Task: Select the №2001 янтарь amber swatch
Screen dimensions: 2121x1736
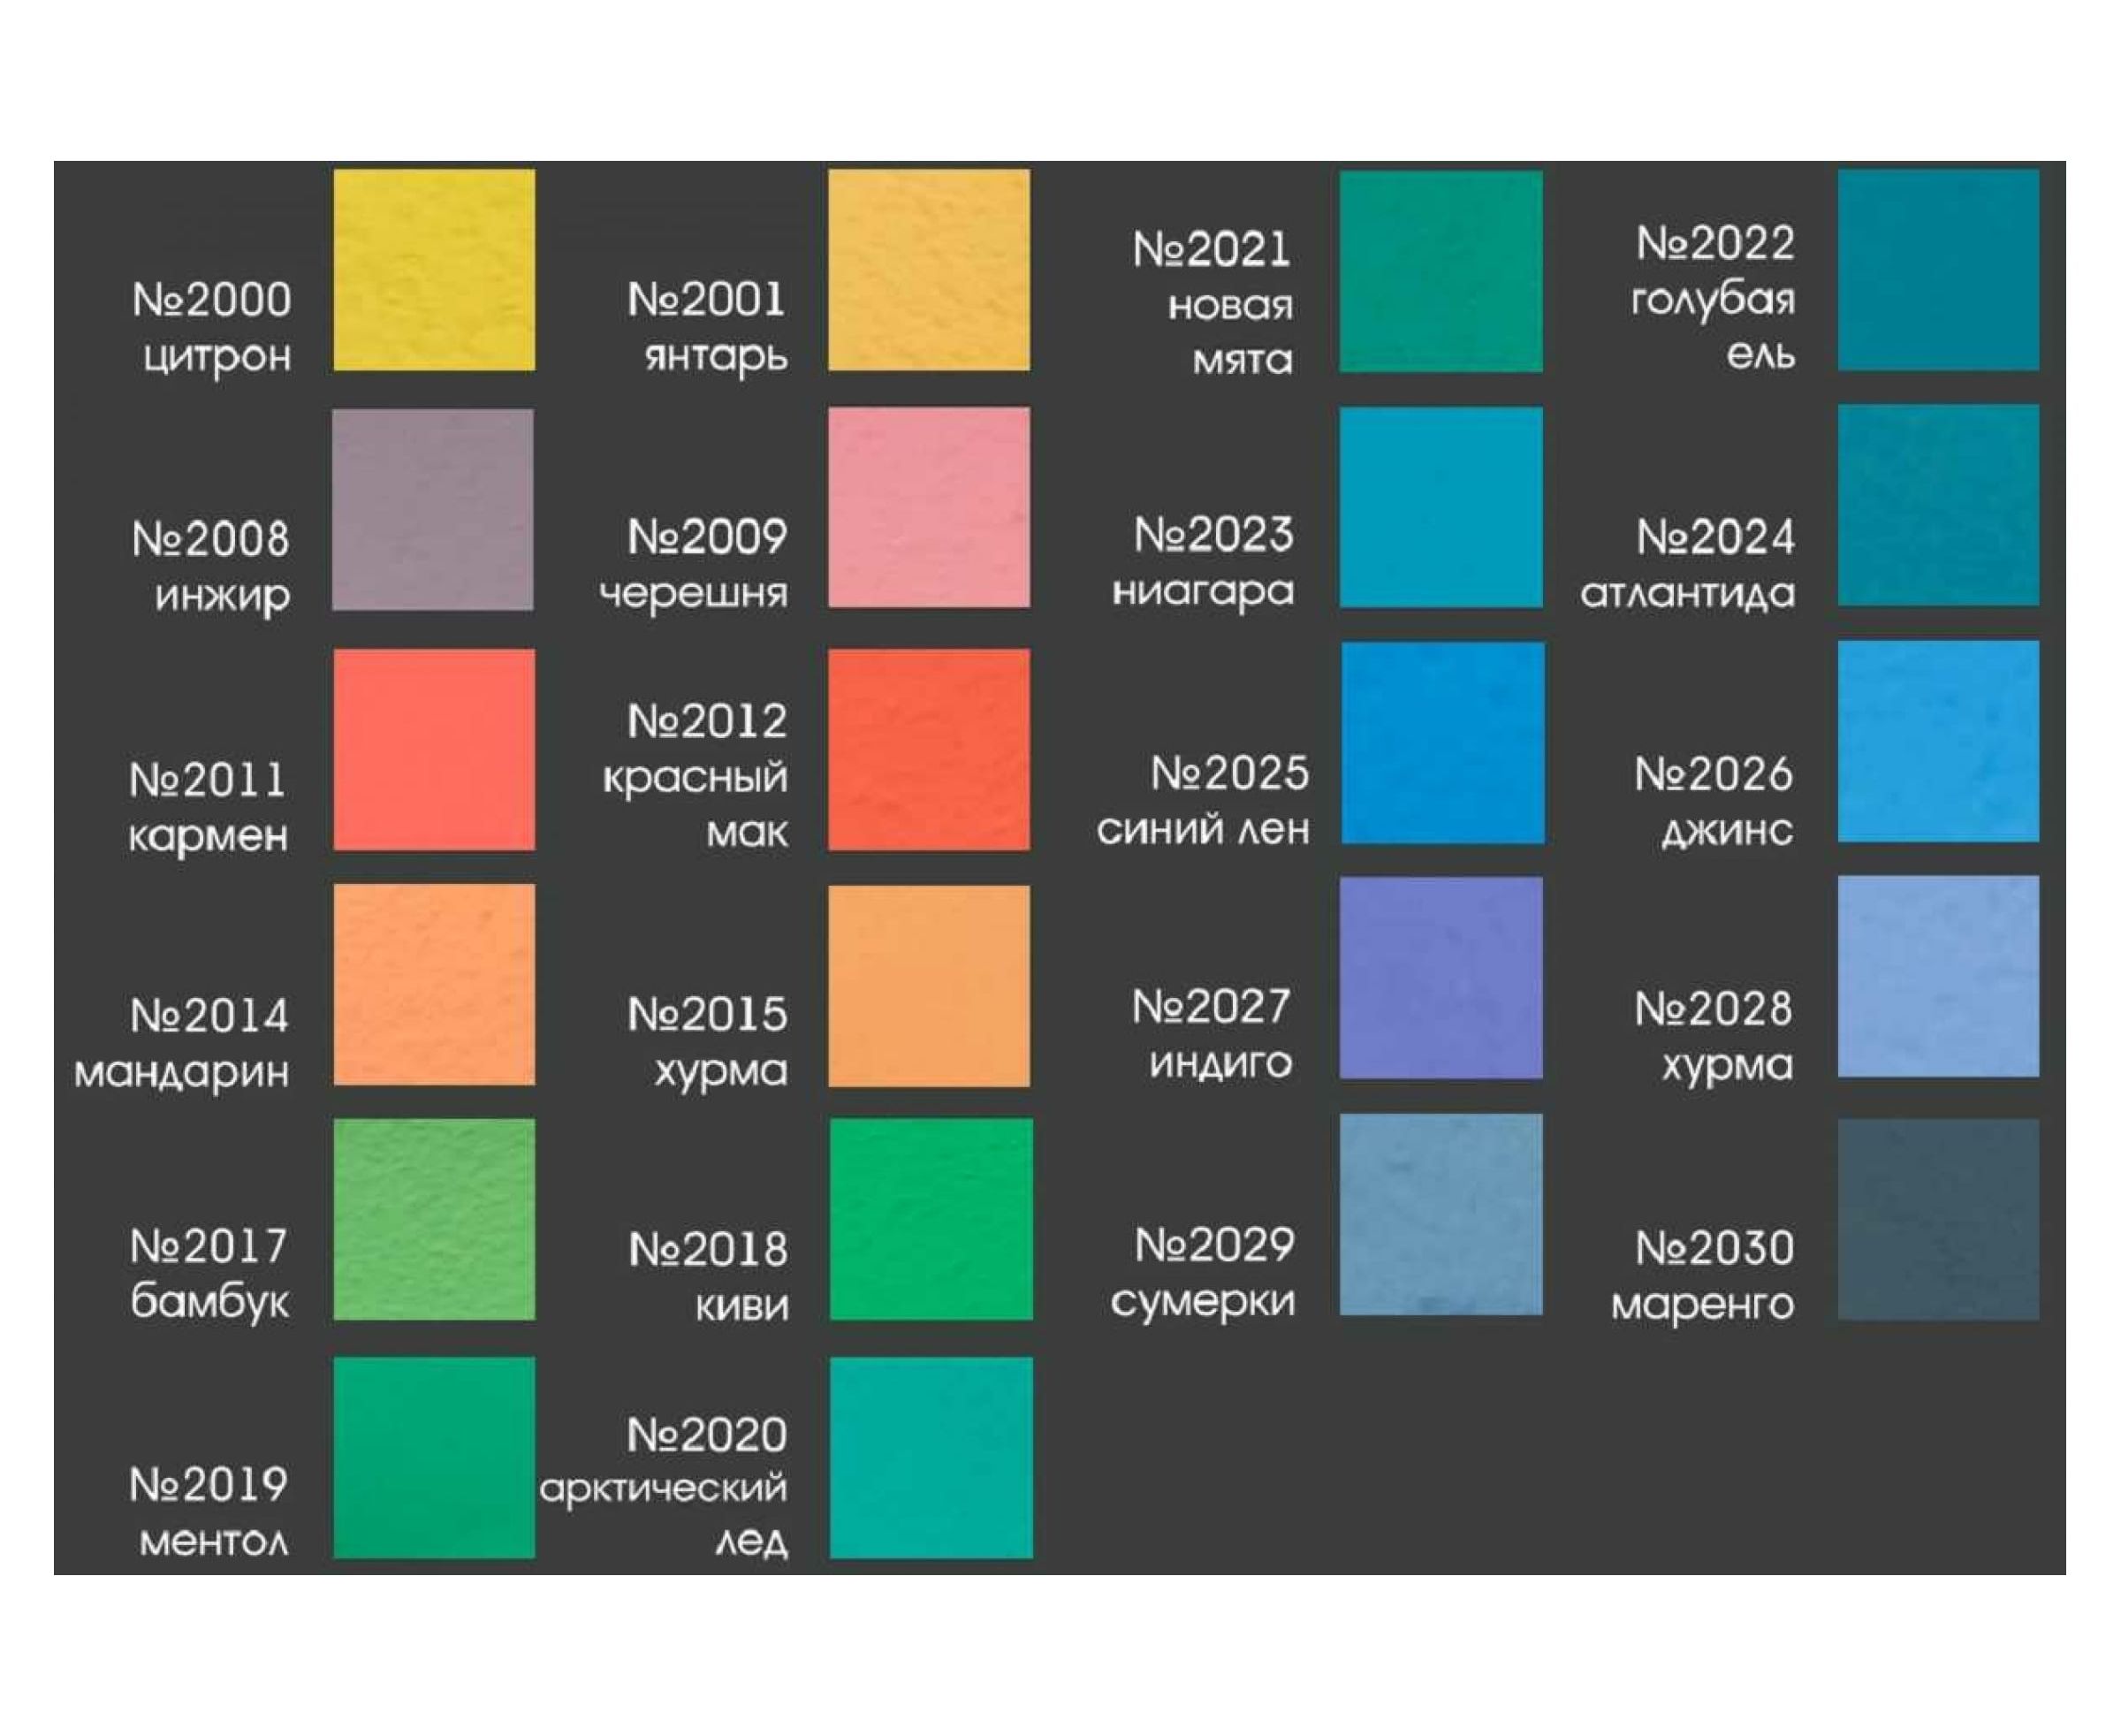Action: pyautogui.click(x=928, y=270)
